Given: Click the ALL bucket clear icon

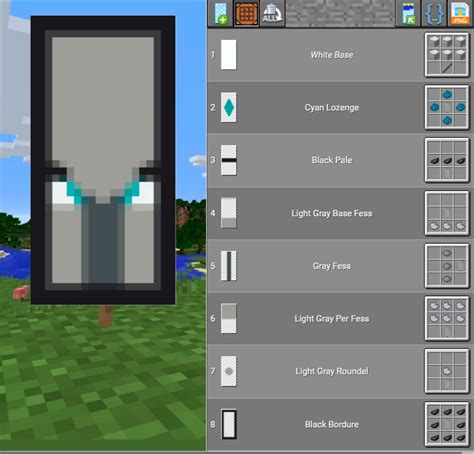Looking at the screenshot, I should 272,13.
